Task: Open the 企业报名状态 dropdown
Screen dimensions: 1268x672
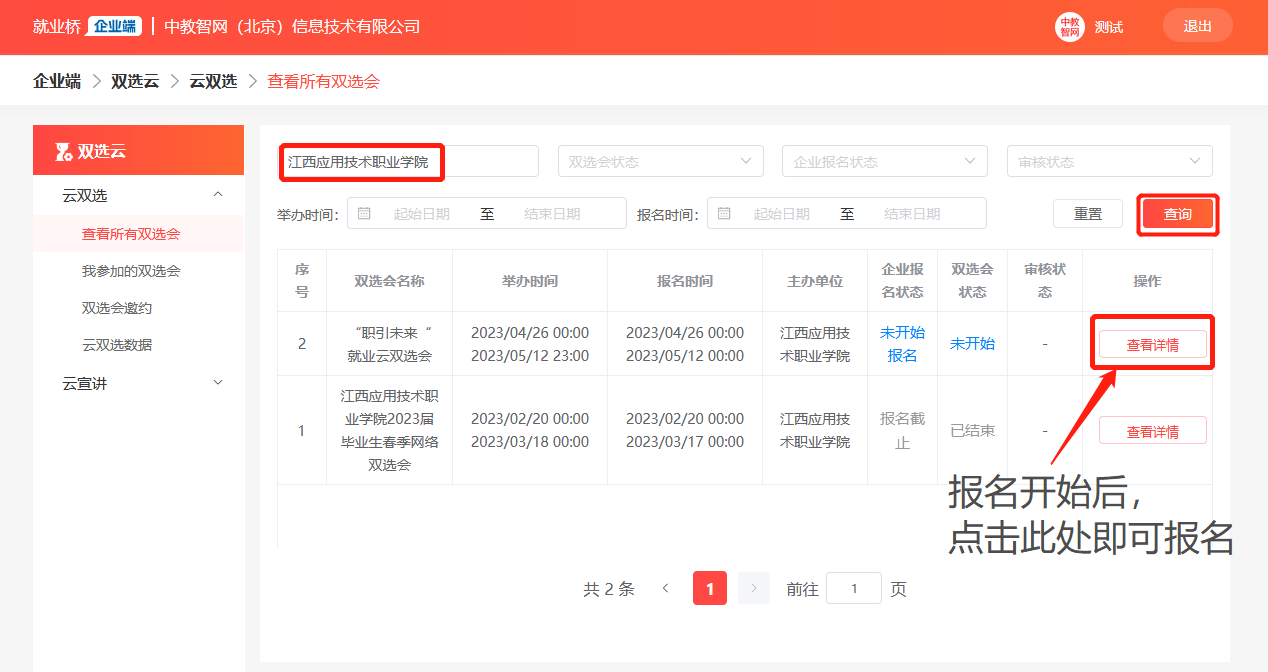Action: click(x=885, y=161)
